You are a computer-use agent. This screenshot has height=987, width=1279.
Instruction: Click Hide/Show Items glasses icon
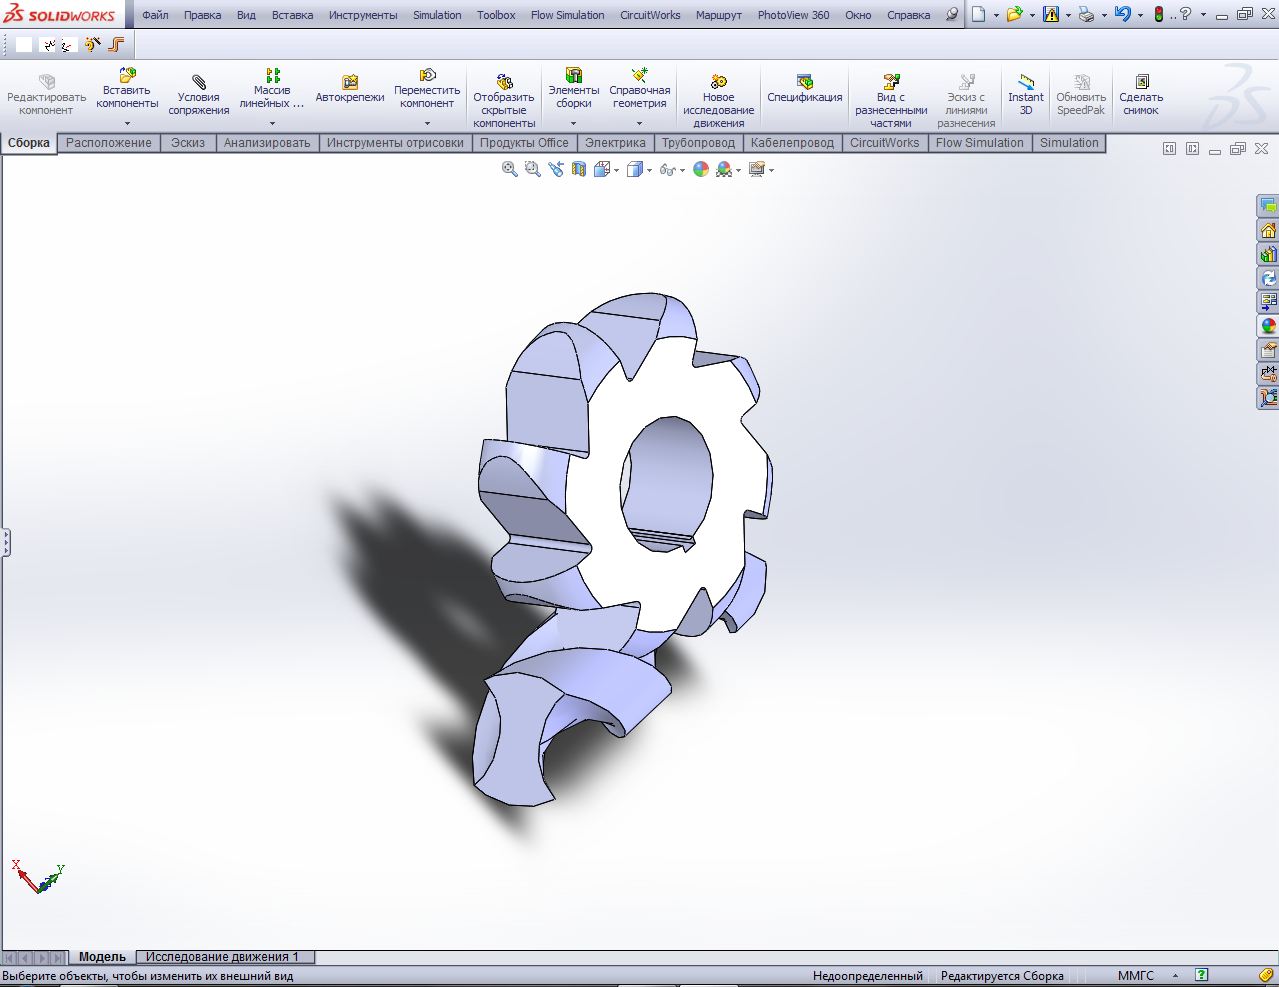(667, 169)
